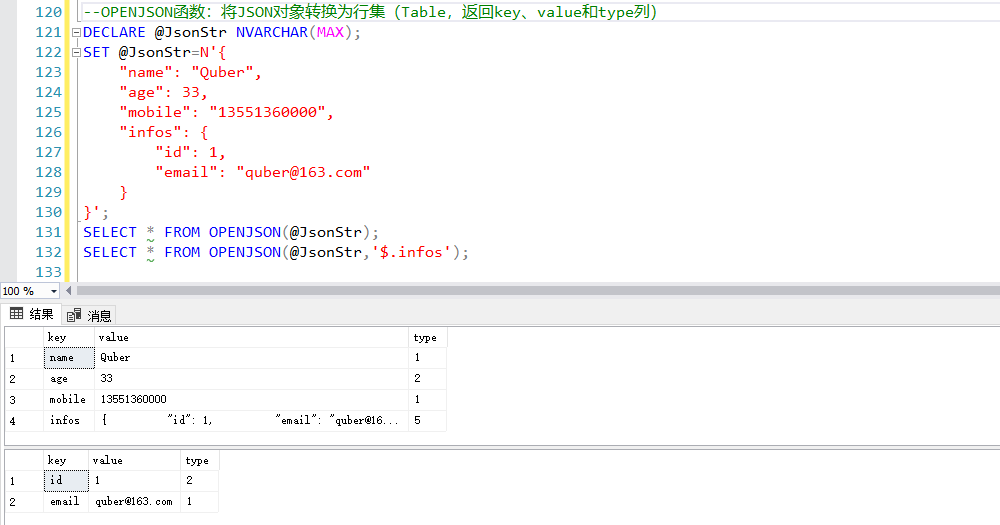Collapse the DECLARE block at line 121

[77, 33]
